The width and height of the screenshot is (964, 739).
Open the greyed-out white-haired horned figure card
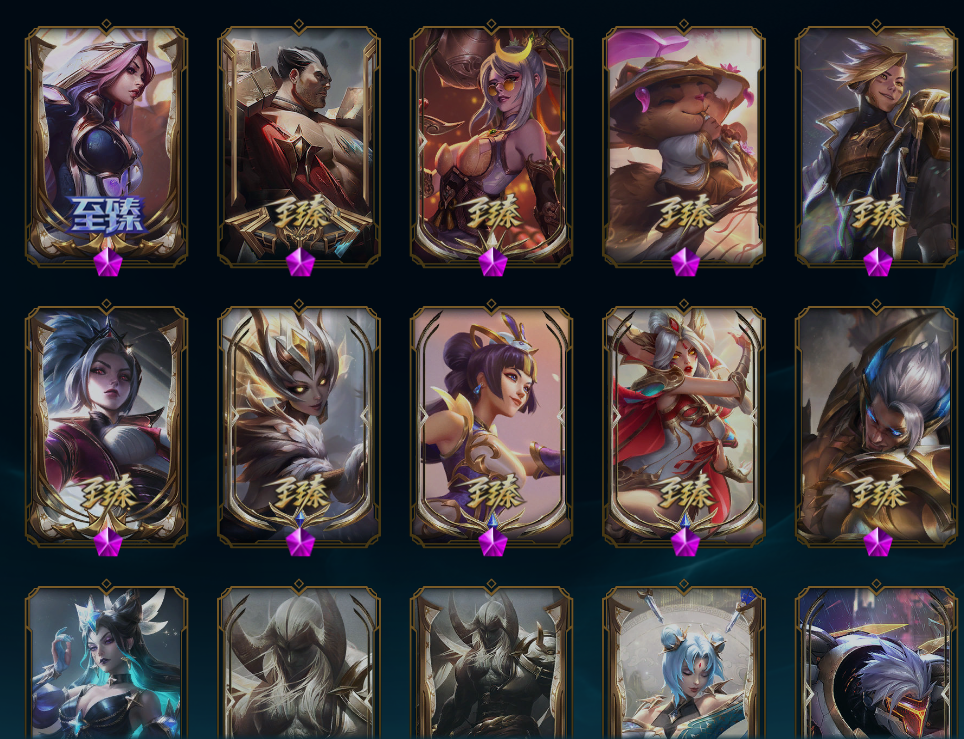click(299, 662)
